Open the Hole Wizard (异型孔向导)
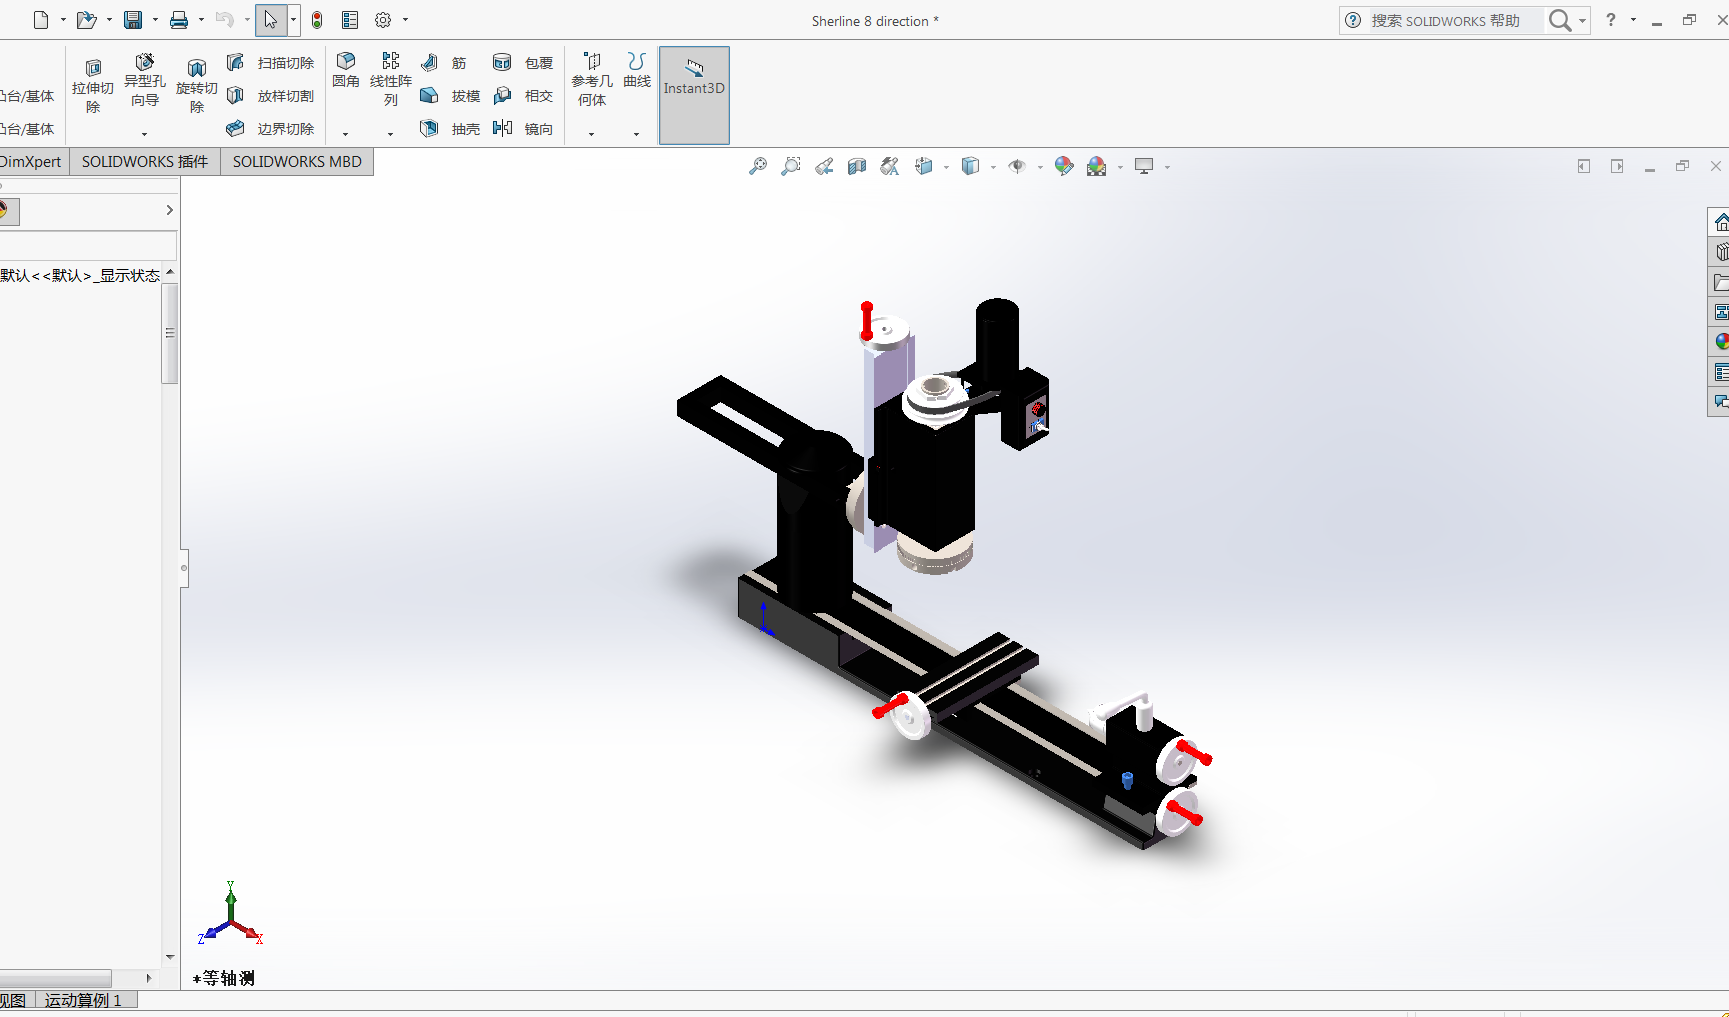 point(144,80)
